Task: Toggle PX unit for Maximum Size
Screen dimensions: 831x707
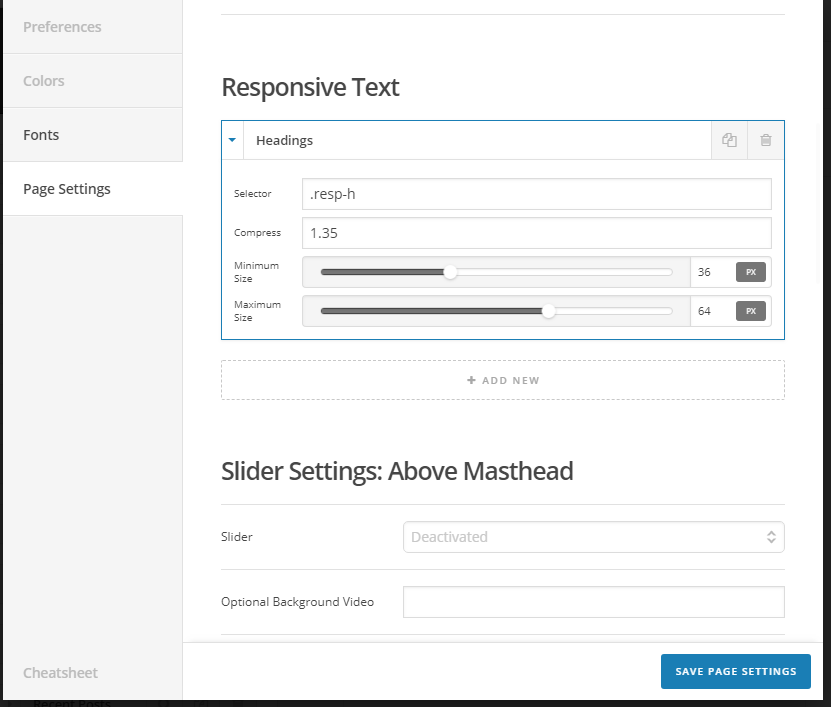Action: pyautogui.click(x=750, y=311)
